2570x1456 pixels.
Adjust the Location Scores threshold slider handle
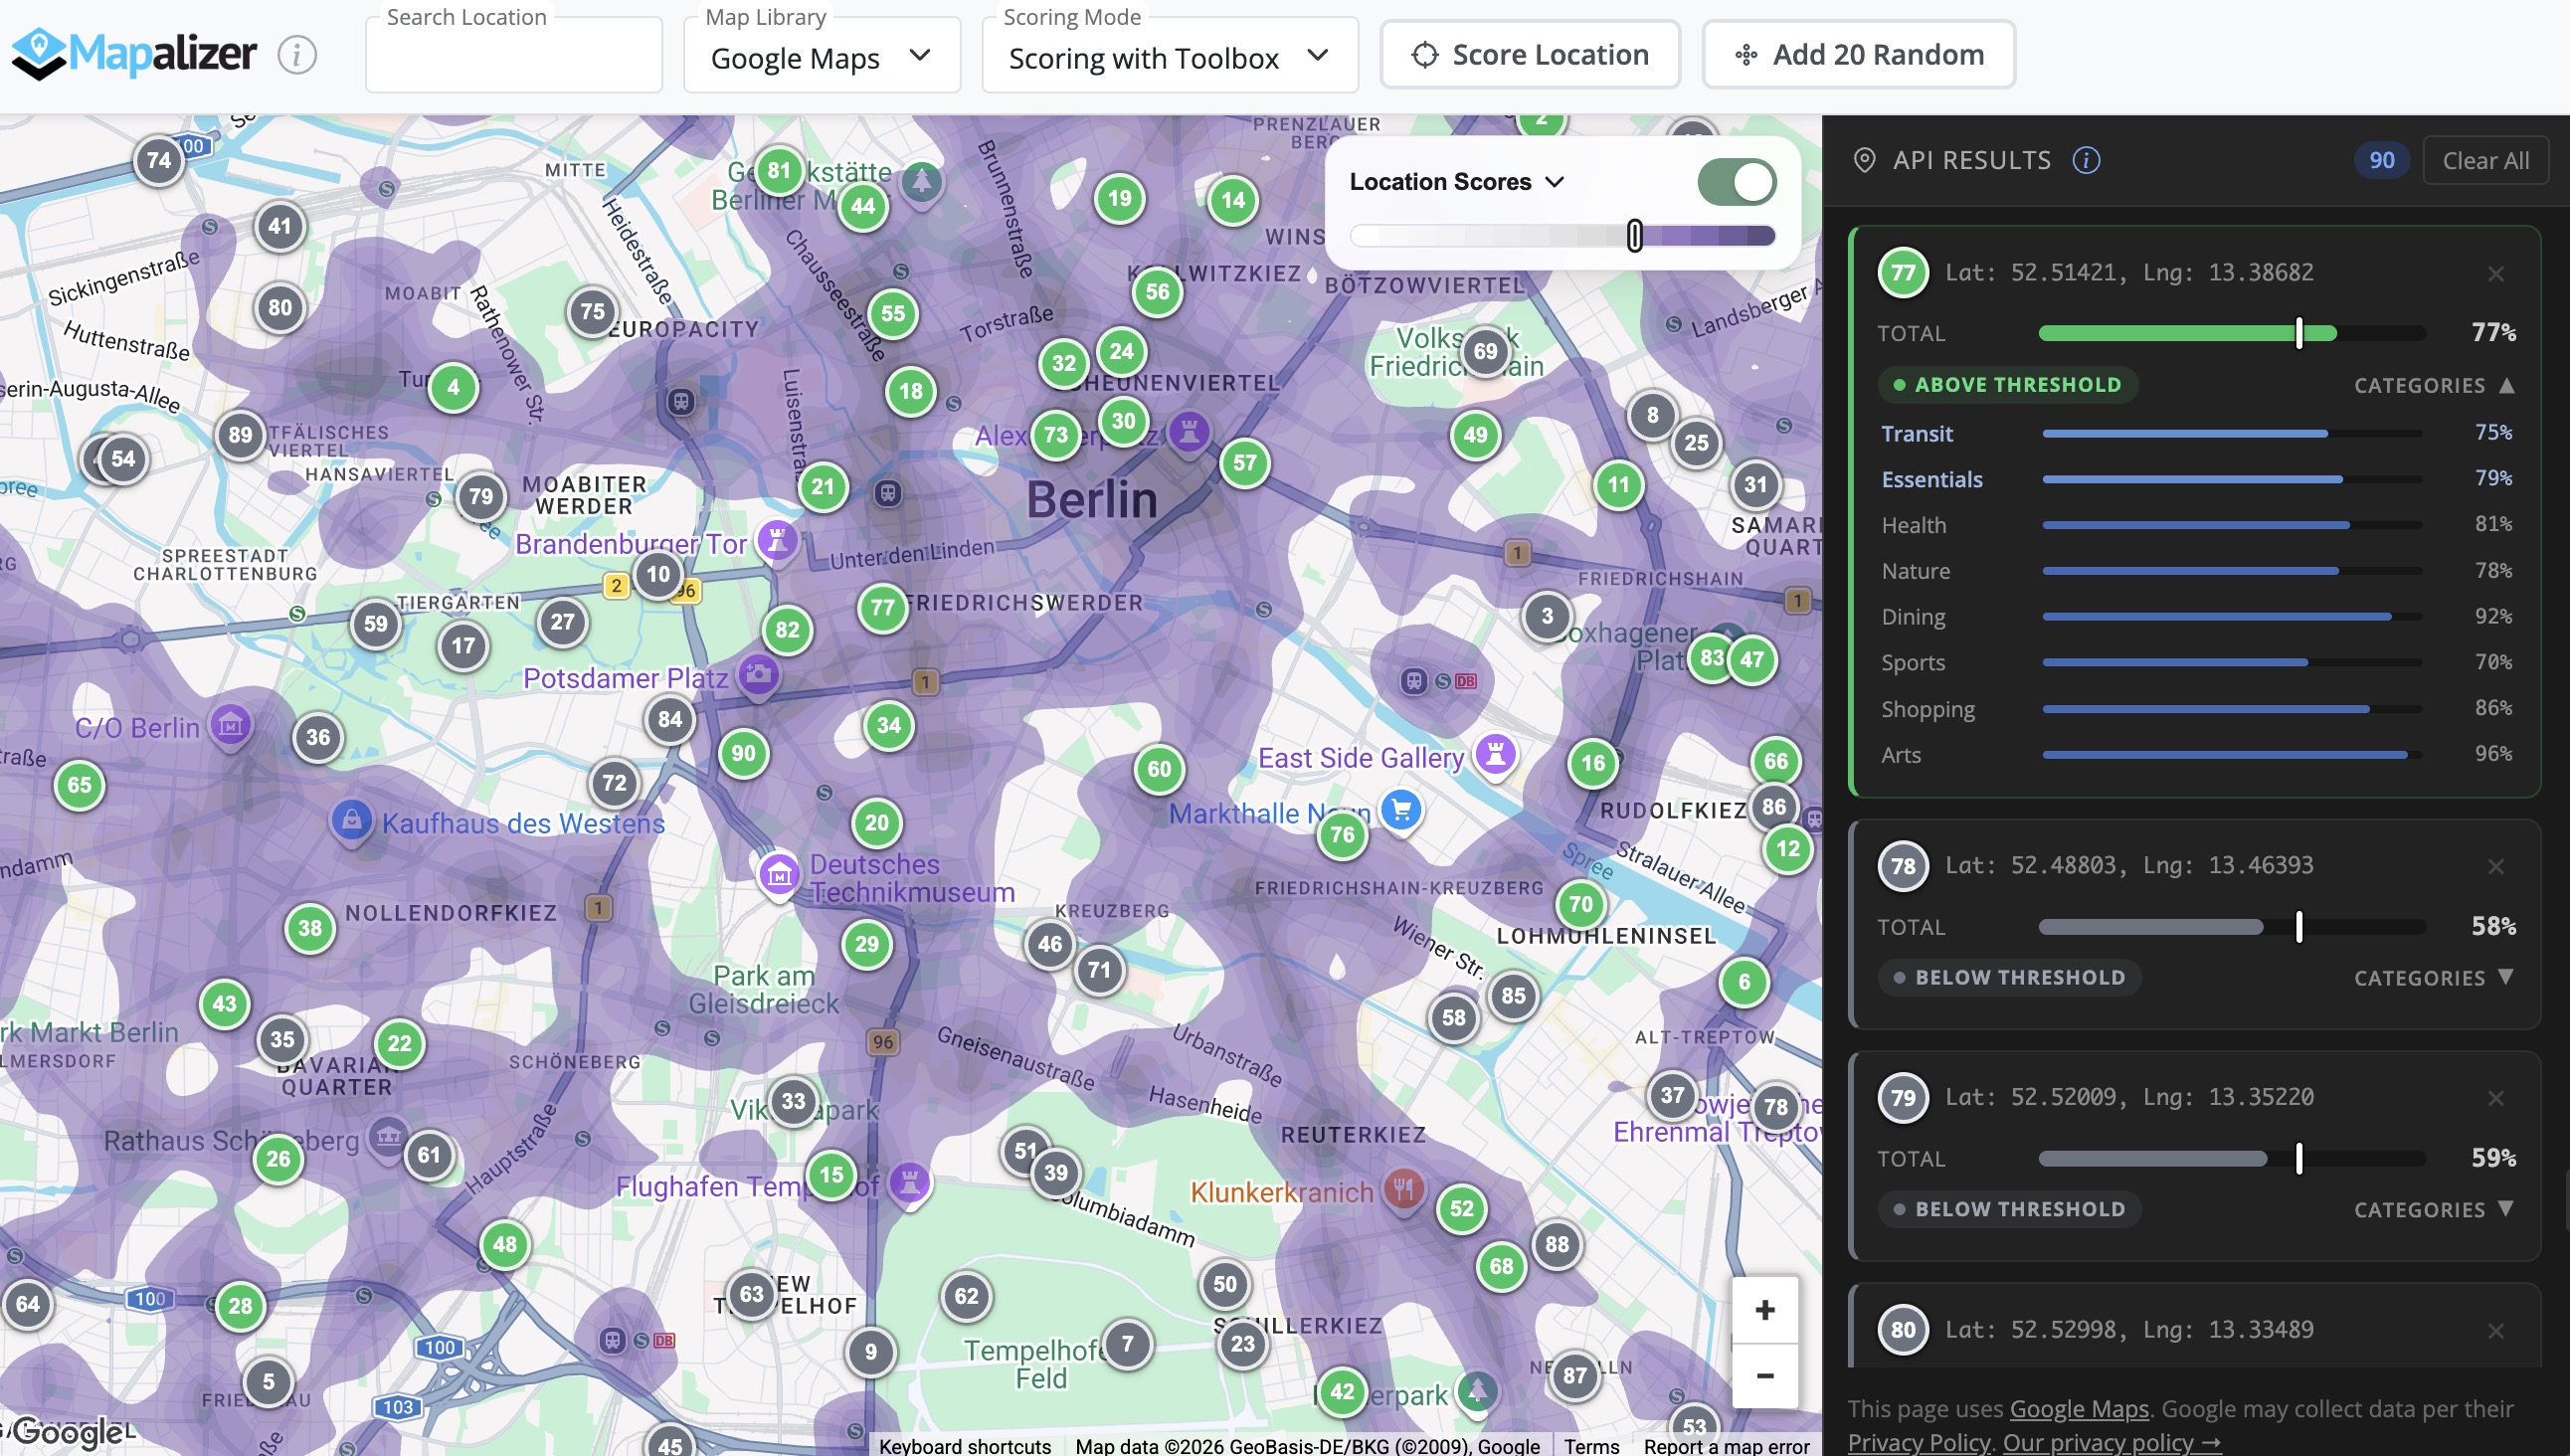tap(1634, 236)
